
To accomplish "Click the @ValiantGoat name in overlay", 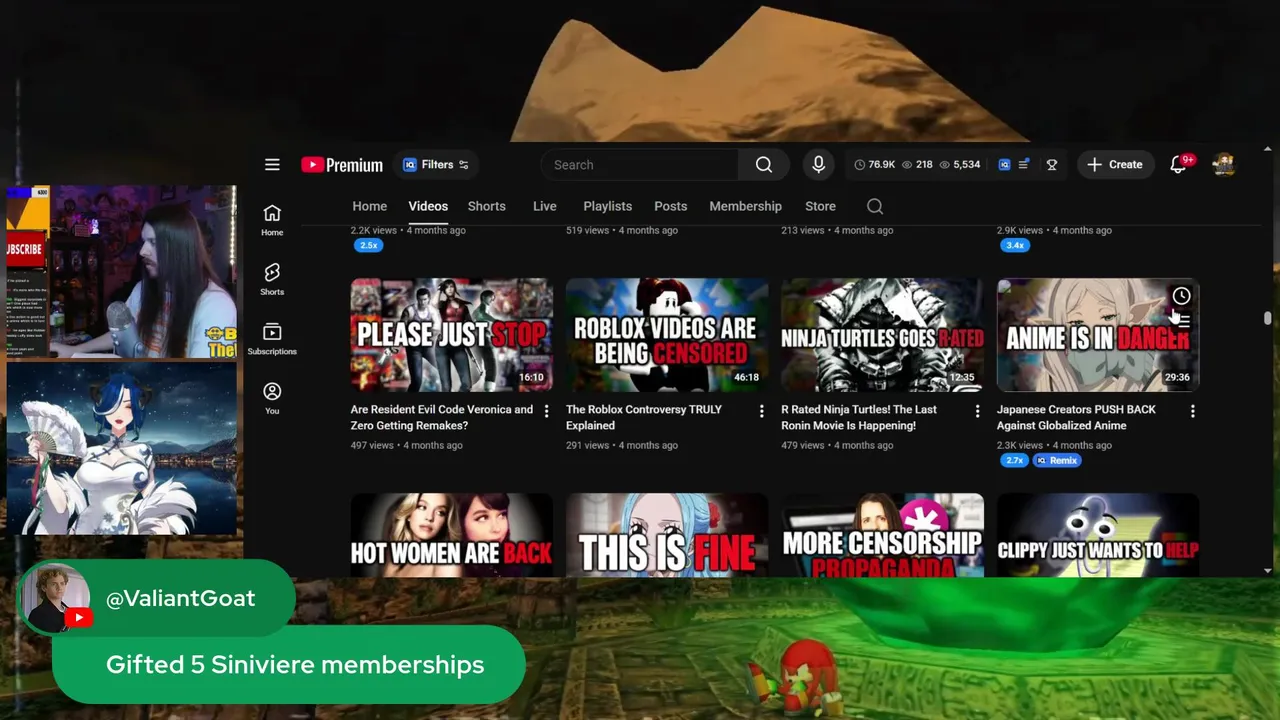I will tap(180, 598).
